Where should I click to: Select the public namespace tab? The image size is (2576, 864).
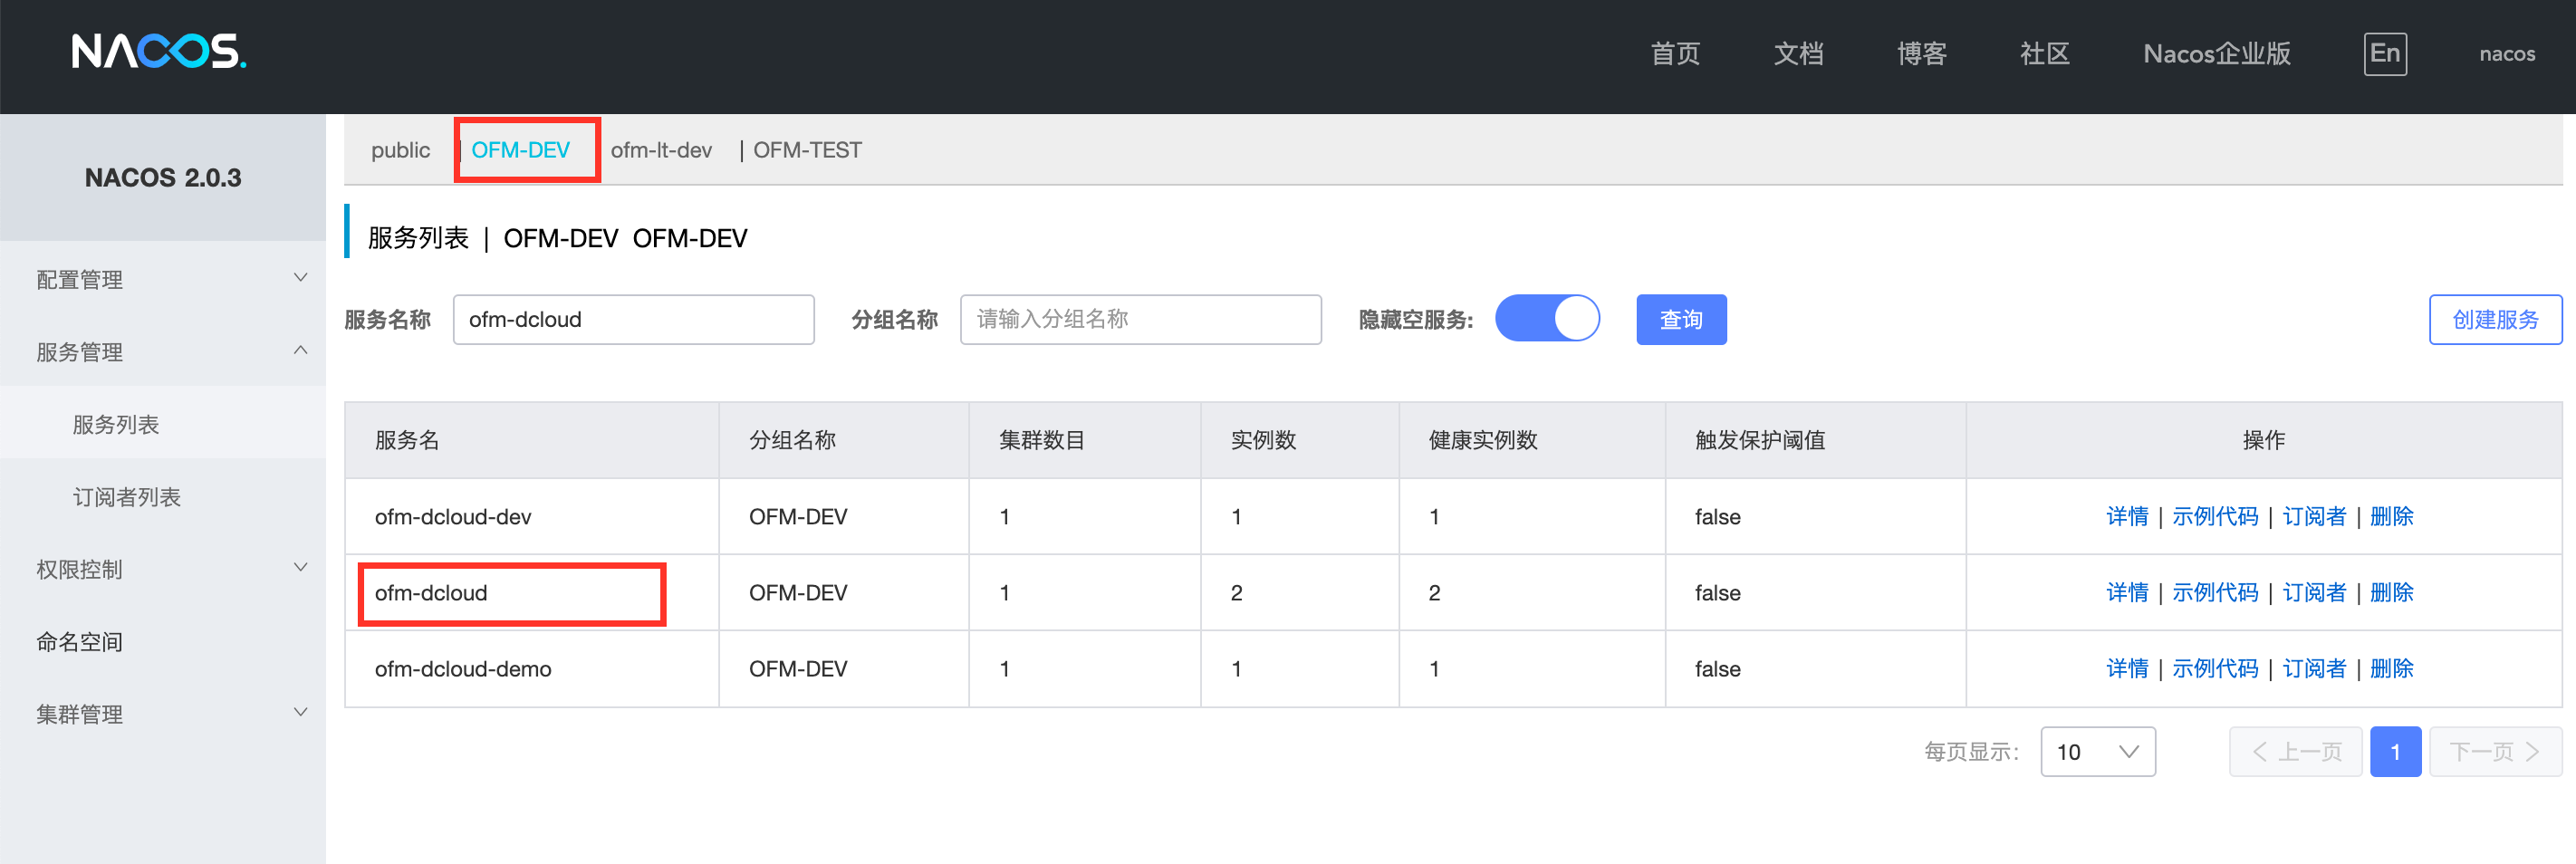pyautogui.click(x=400, y=150)
